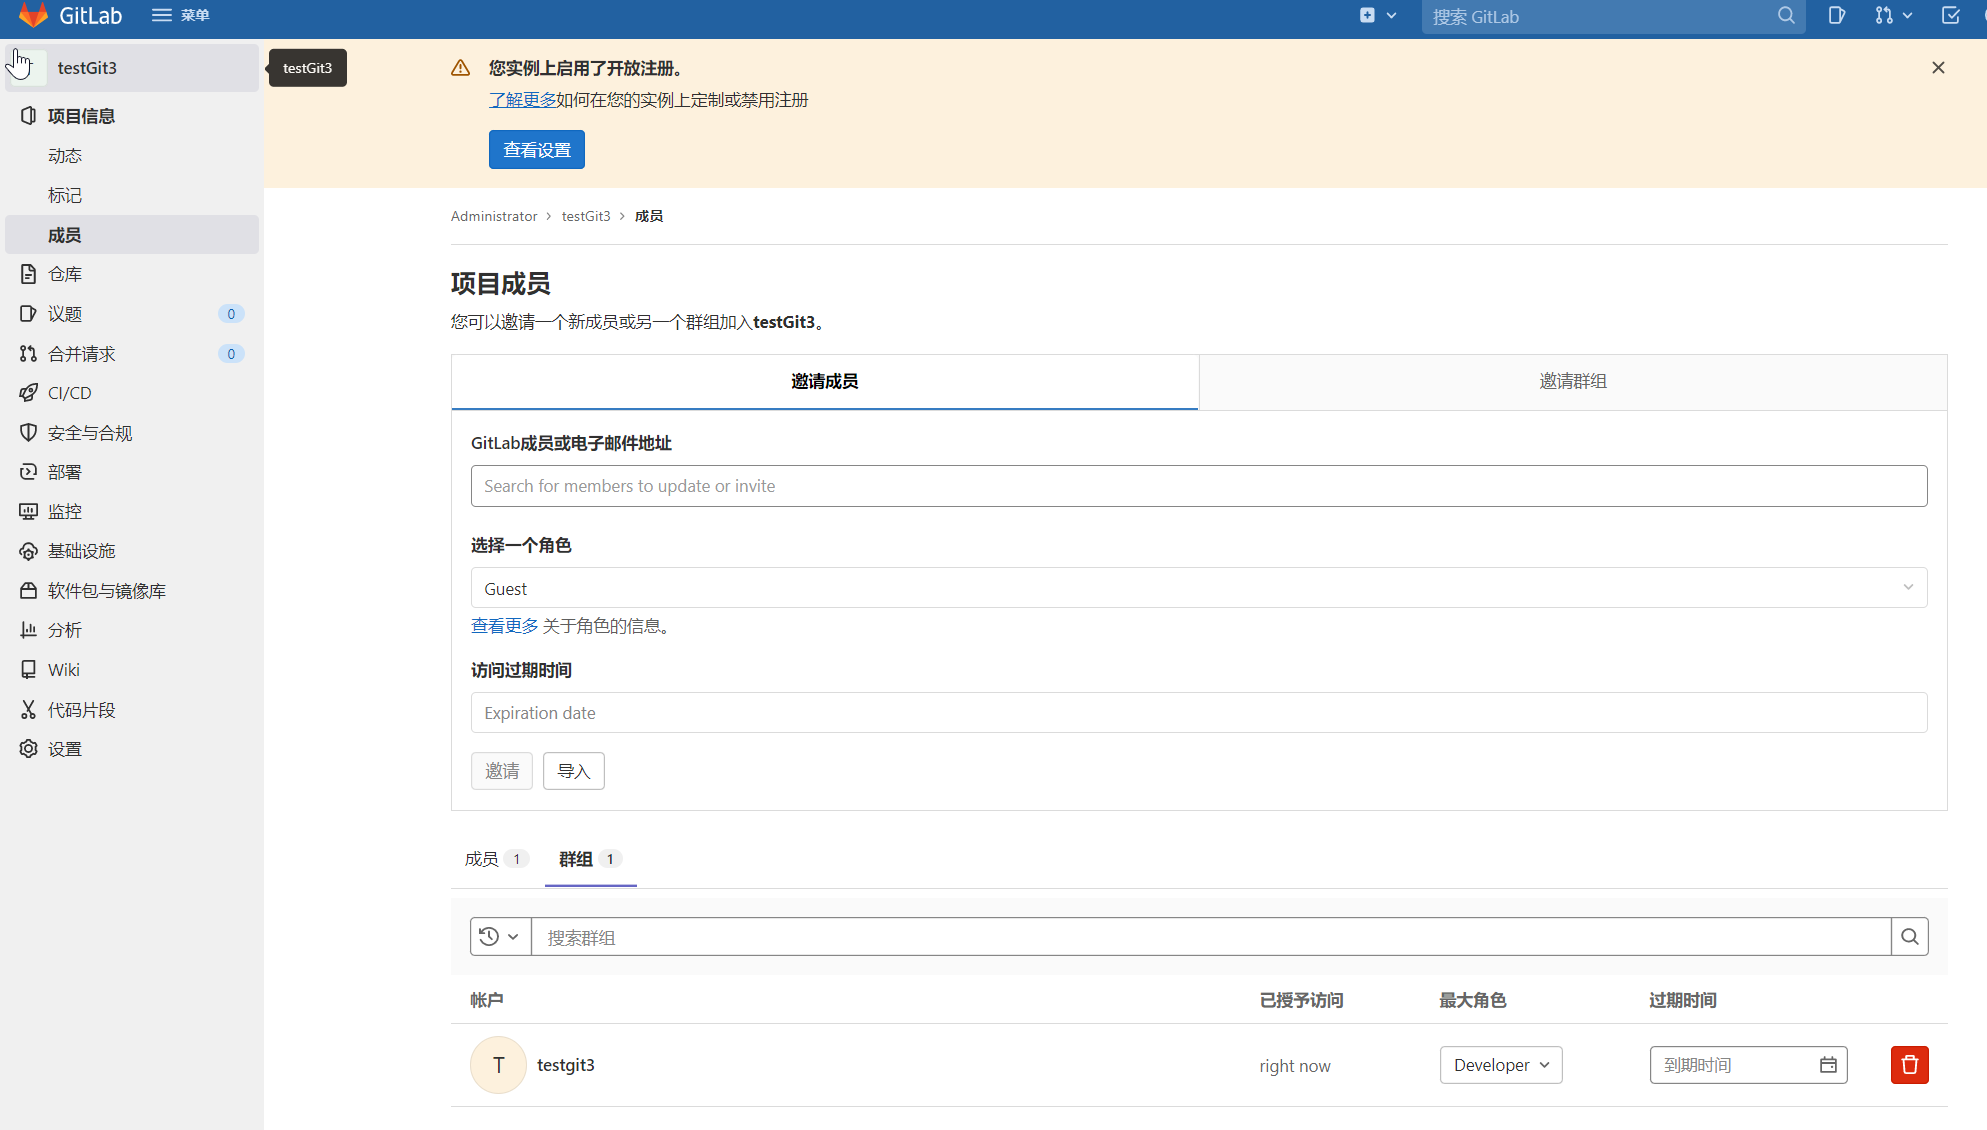Change Developer role dropdown for testgit3
Viewport: 1987px width, 1130px height.
(x=1501, y=1065)
